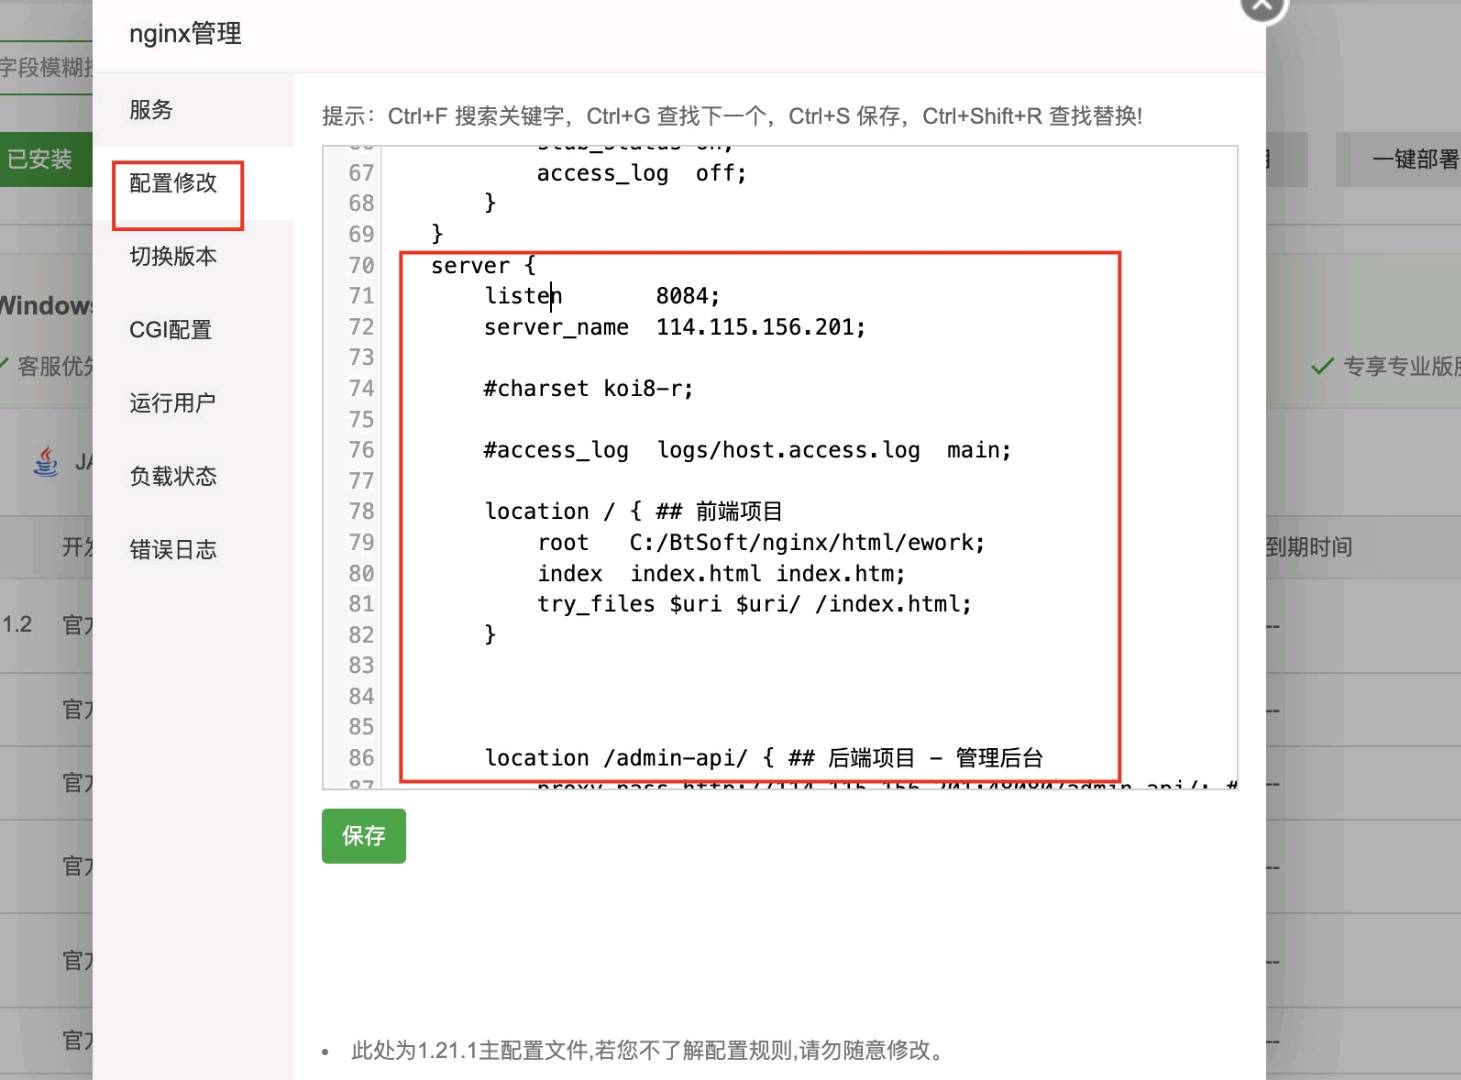Click the location /admin-api/ line
This screenshot has width=1461, height=1080.
pos(763,758)
